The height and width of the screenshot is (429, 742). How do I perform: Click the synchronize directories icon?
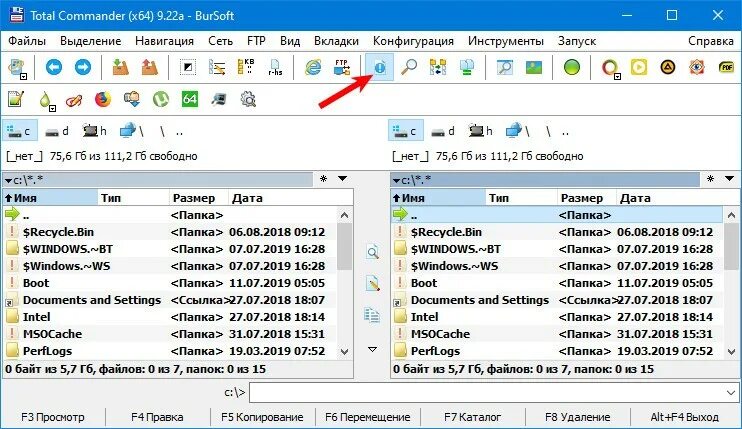pyautogui.click(x=438, y=67)
